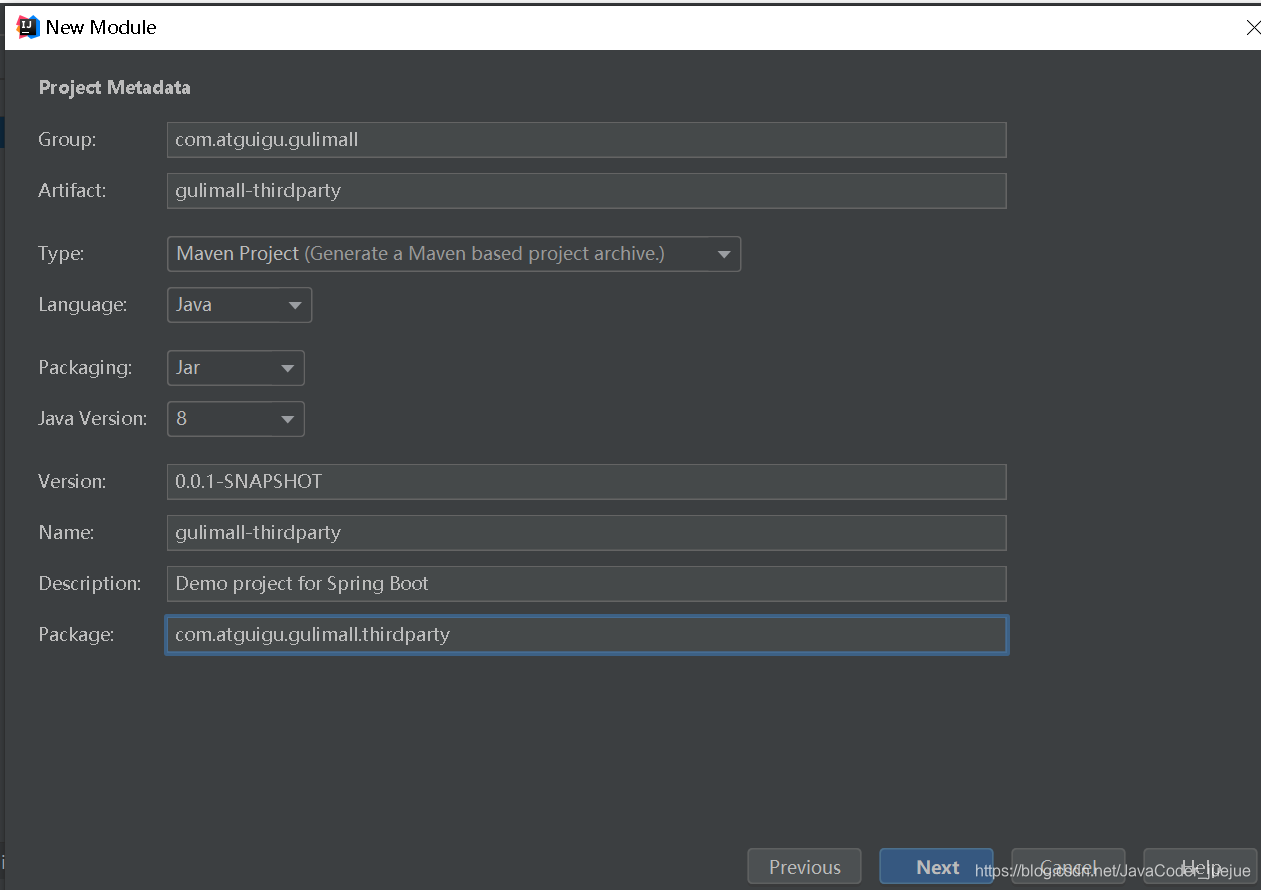Open the Language dropdown showing Java

coord(239,305)
